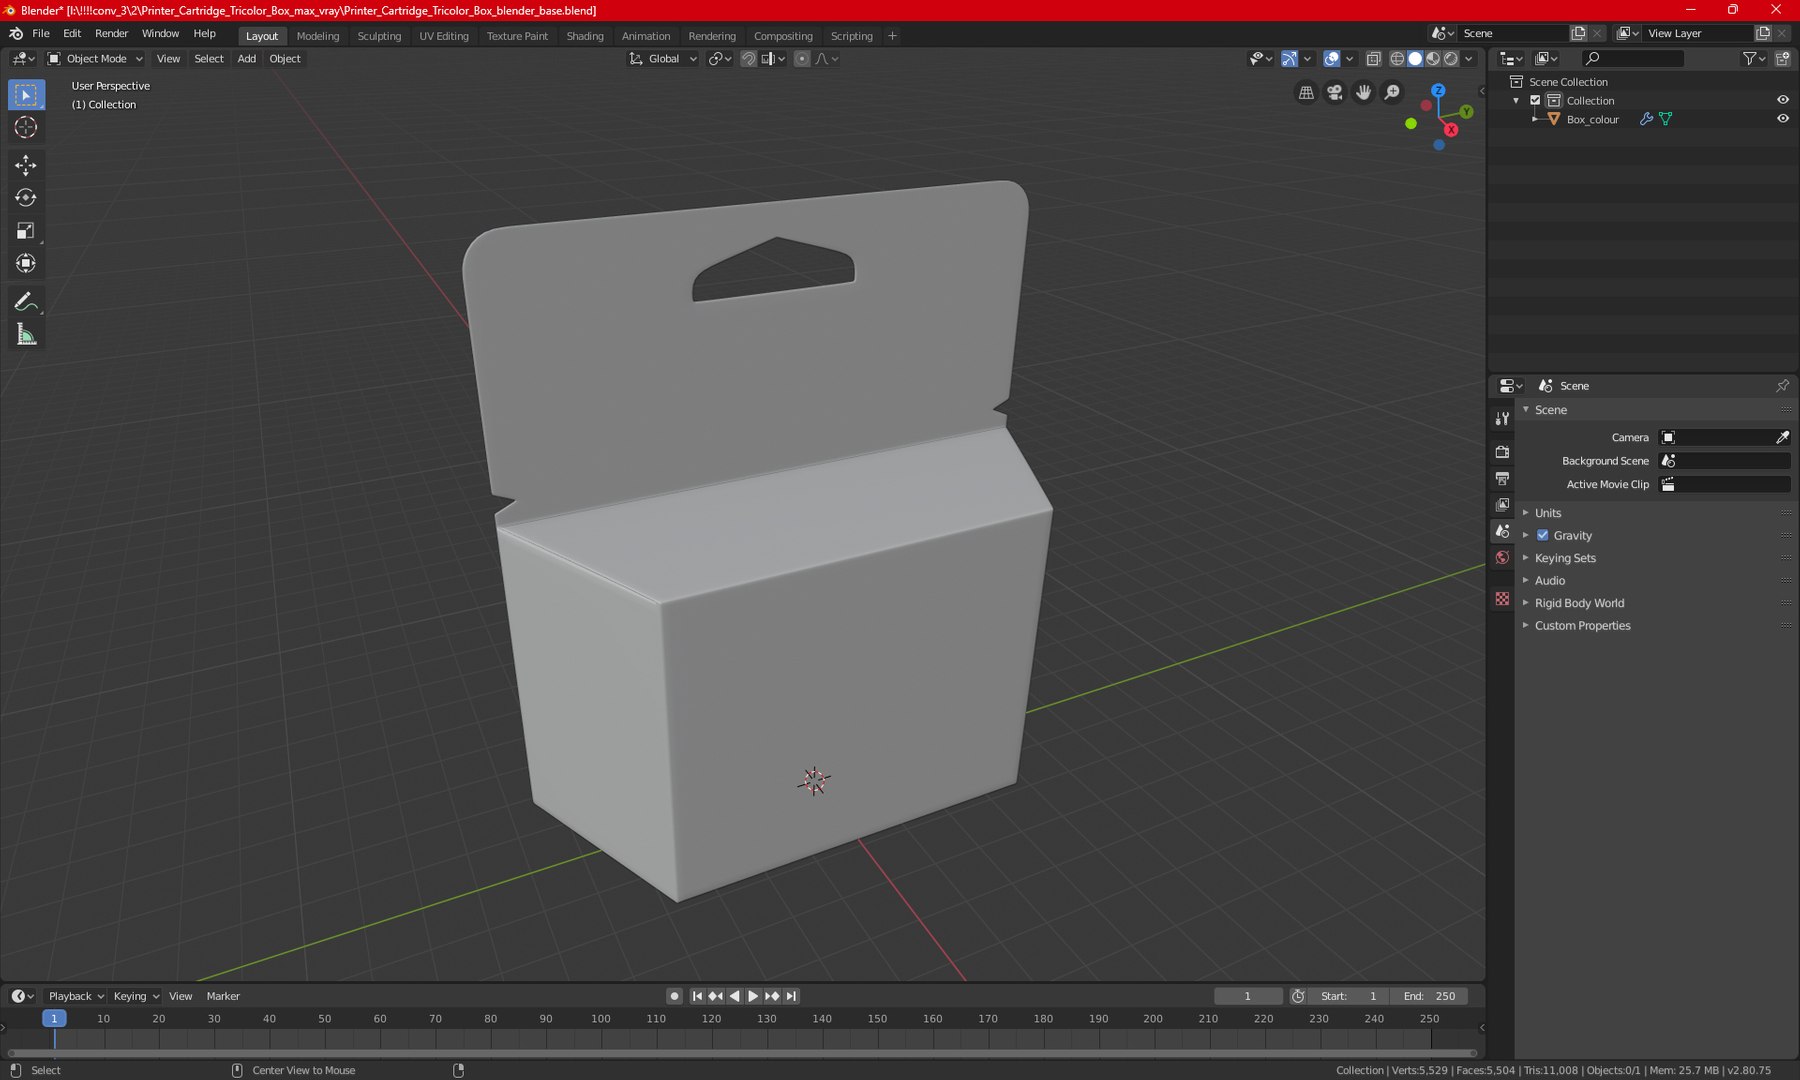Open the Texture properties tab
The width and height of the screenshot is (1800, 1080).
1502,598
